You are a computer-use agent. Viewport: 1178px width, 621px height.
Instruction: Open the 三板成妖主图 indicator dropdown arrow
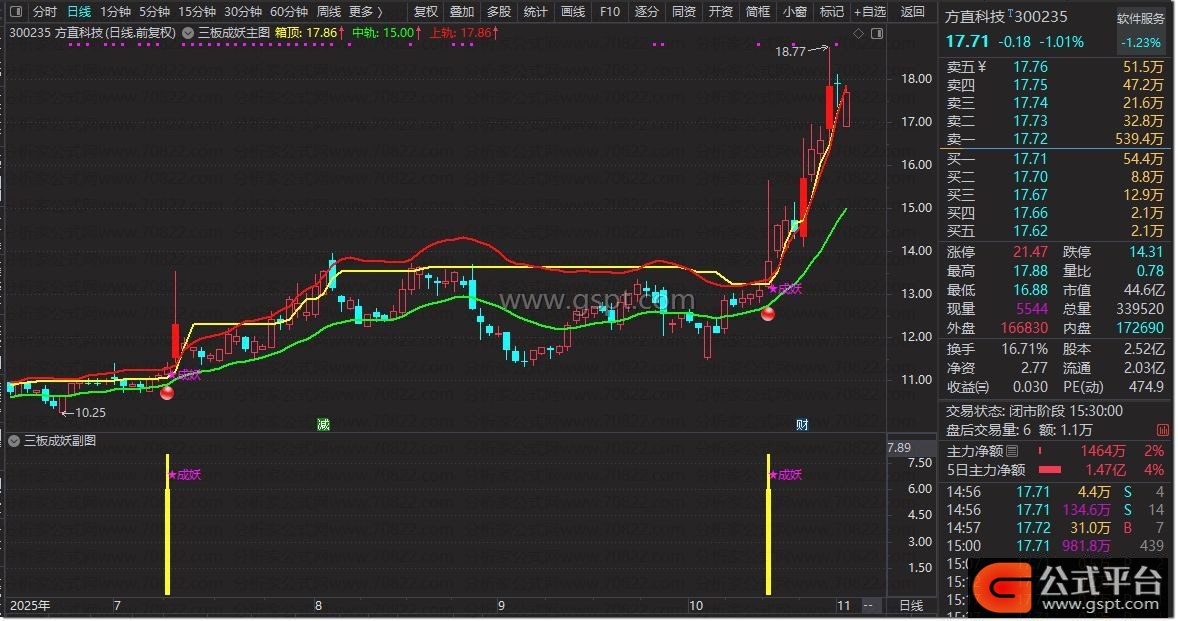tap(189, 33)
